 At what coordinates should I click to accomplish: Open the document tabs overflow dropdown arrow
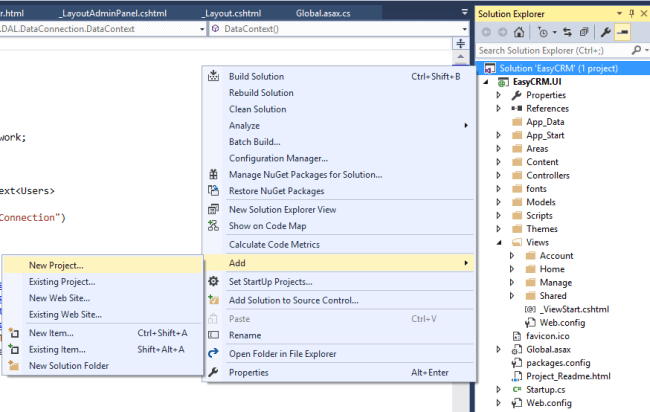(x=464, y=12)
